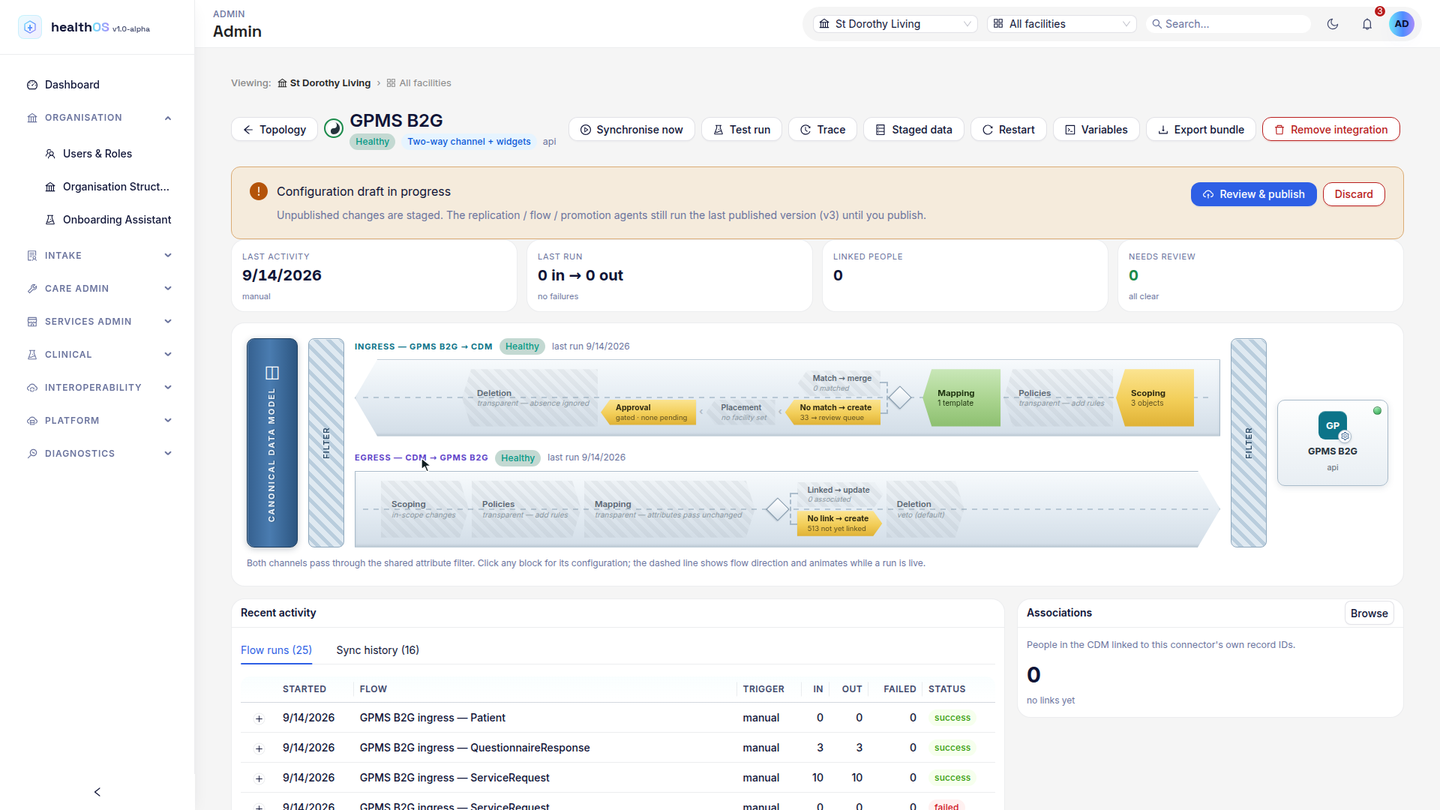This screenshot has height=810, width=1440.
Task: Open the Canonical Data Model block
Action: tap(272, 443)
